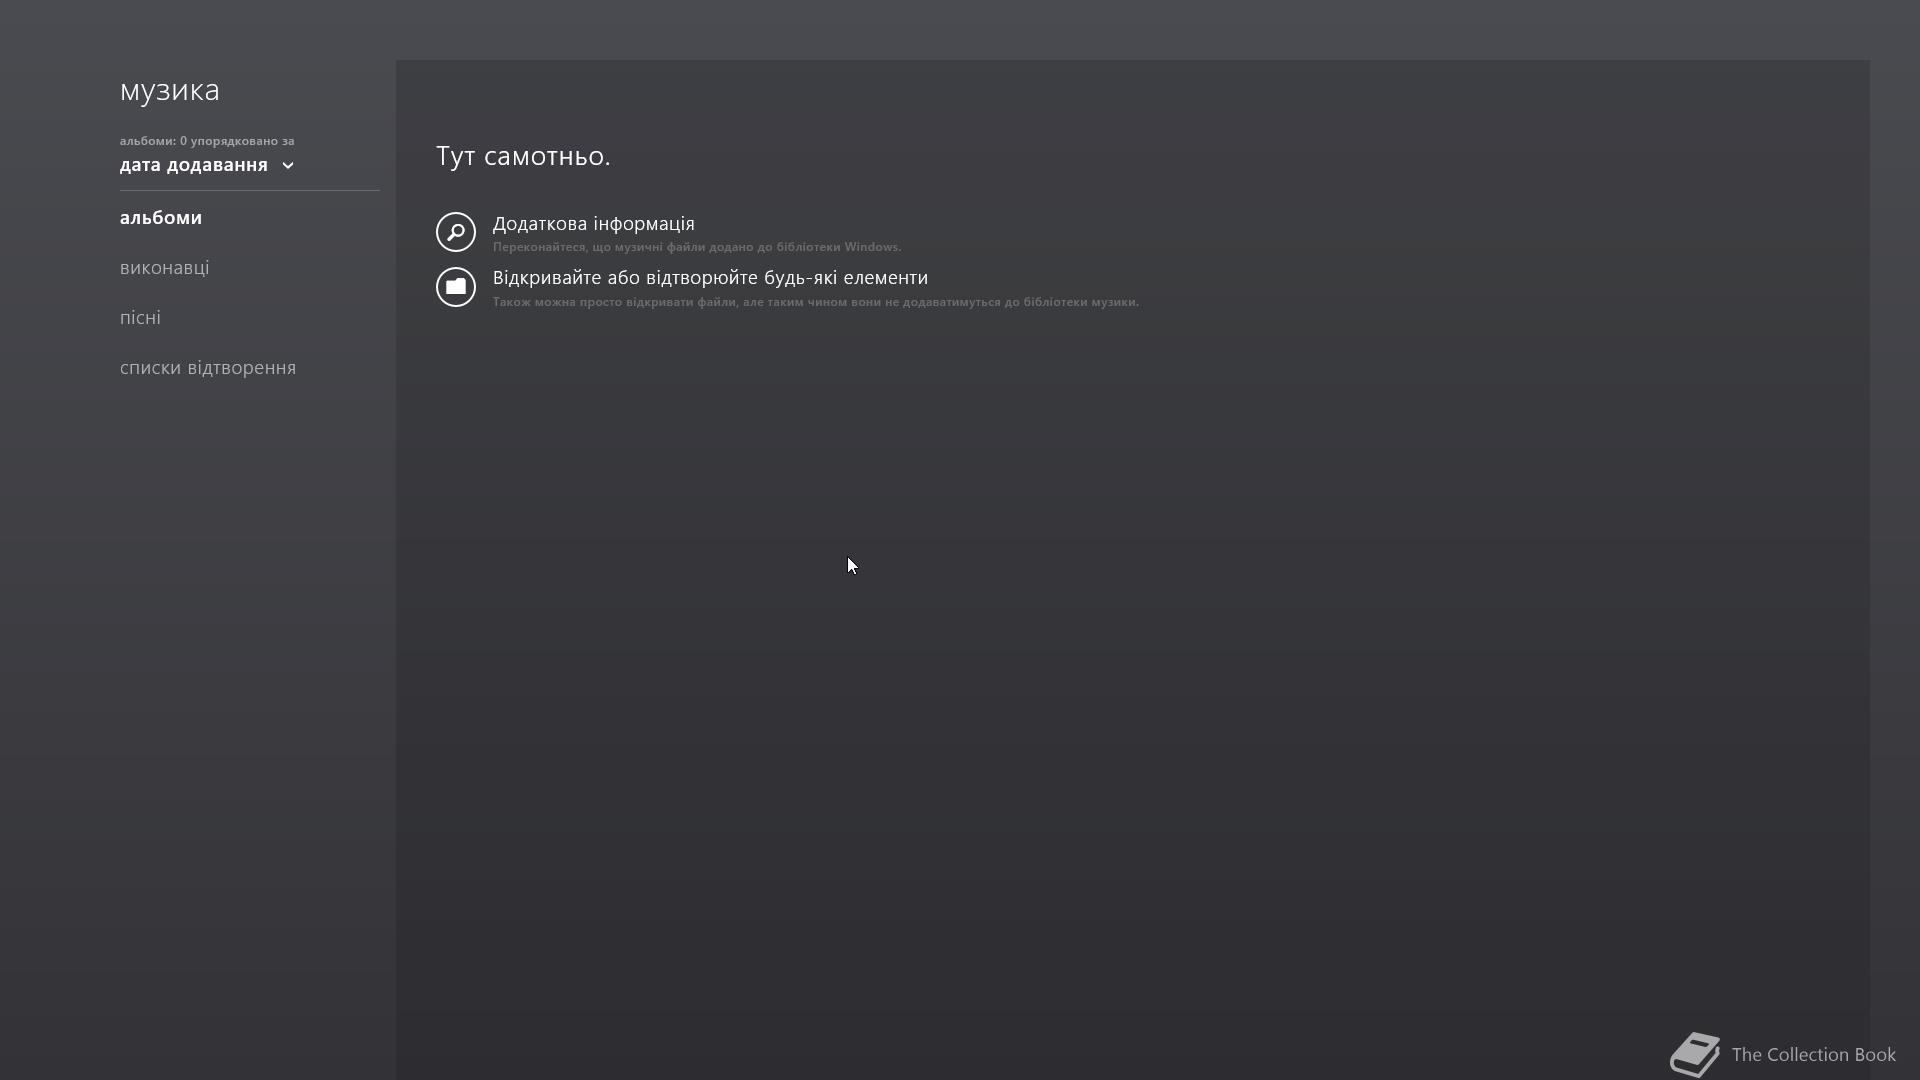The width and height of the screenshot is (1920, 1080).
Task: Click the Переконайтеся hint about Windows libraries
Action: click(x=697, y=247)
